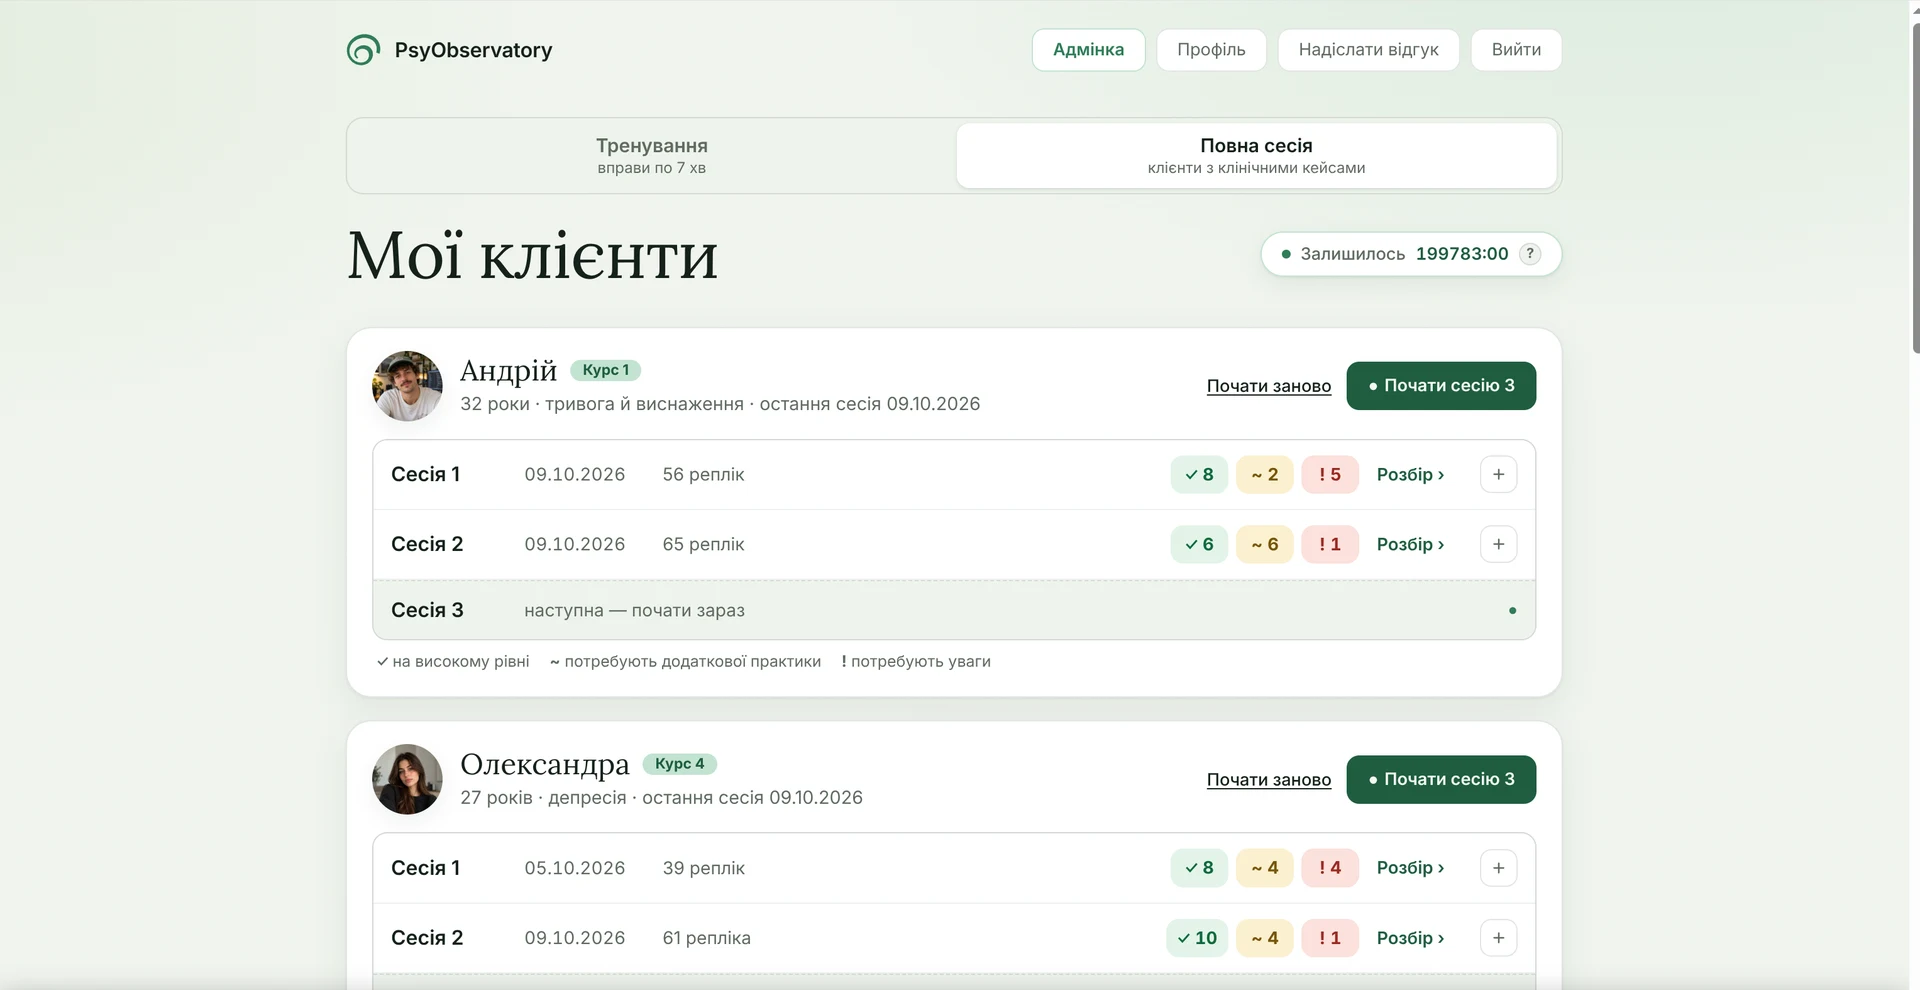Expand Oleksandra's Session 1 with the plus button
Screen dimensions: 1920x990
(x=1498, y=868)
